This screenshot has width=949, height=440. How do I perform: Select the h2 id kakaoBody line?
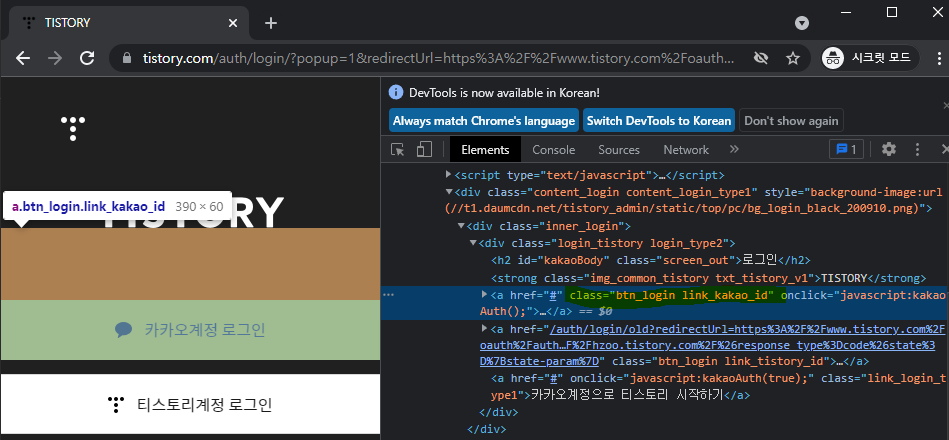click(x=651, y=260)
